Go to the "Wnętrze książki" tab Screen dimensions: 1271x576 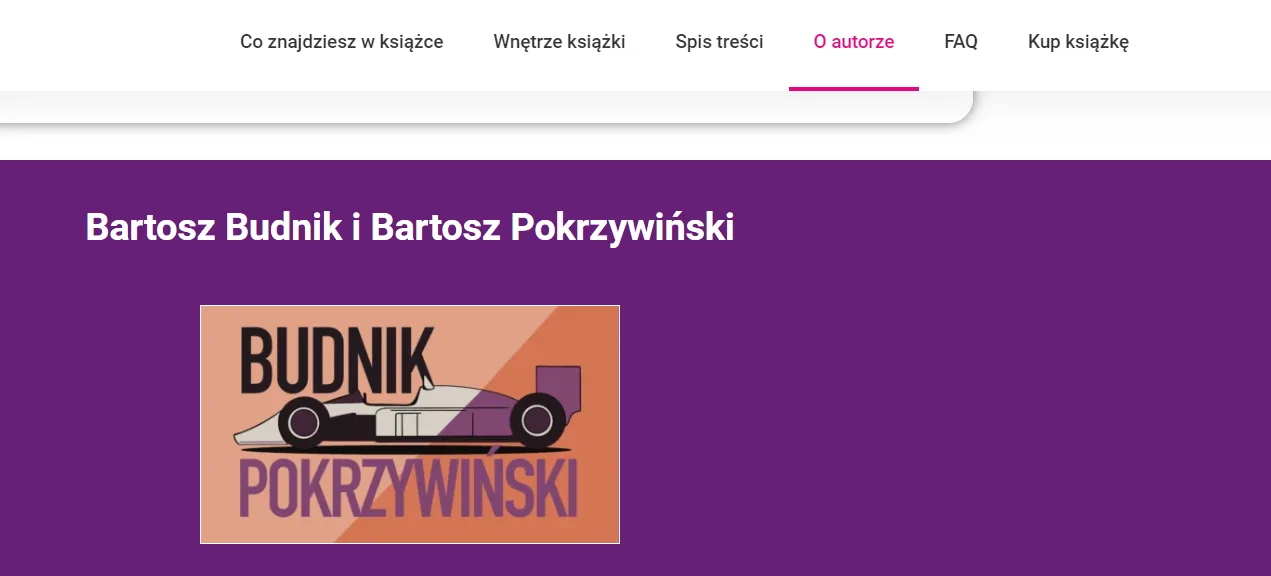pos(559,42)
